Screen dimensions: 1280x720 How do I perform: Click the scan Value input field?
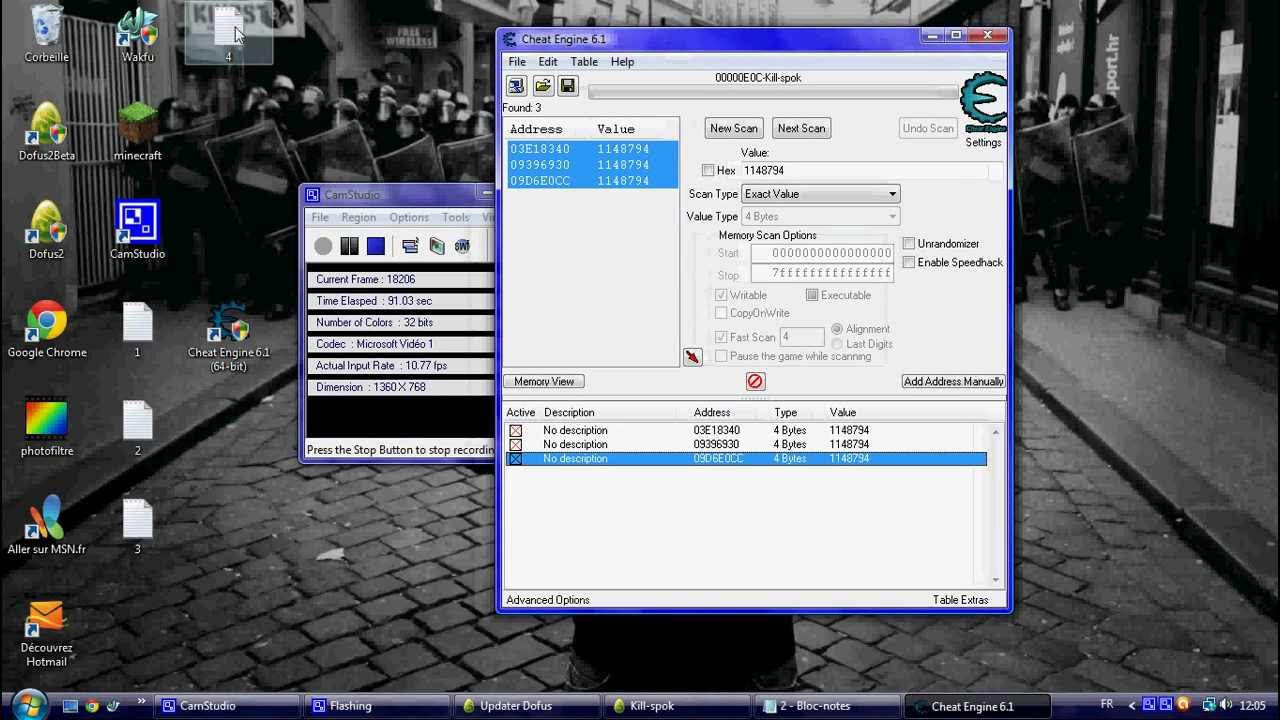(x=864, y=171)
